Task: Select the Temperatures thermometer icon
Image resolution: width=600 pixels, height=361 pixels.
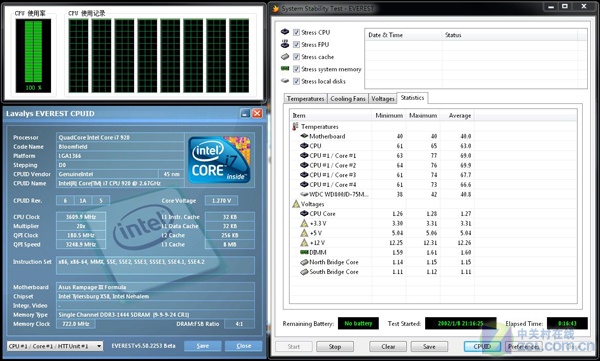Action: (295, 126)
